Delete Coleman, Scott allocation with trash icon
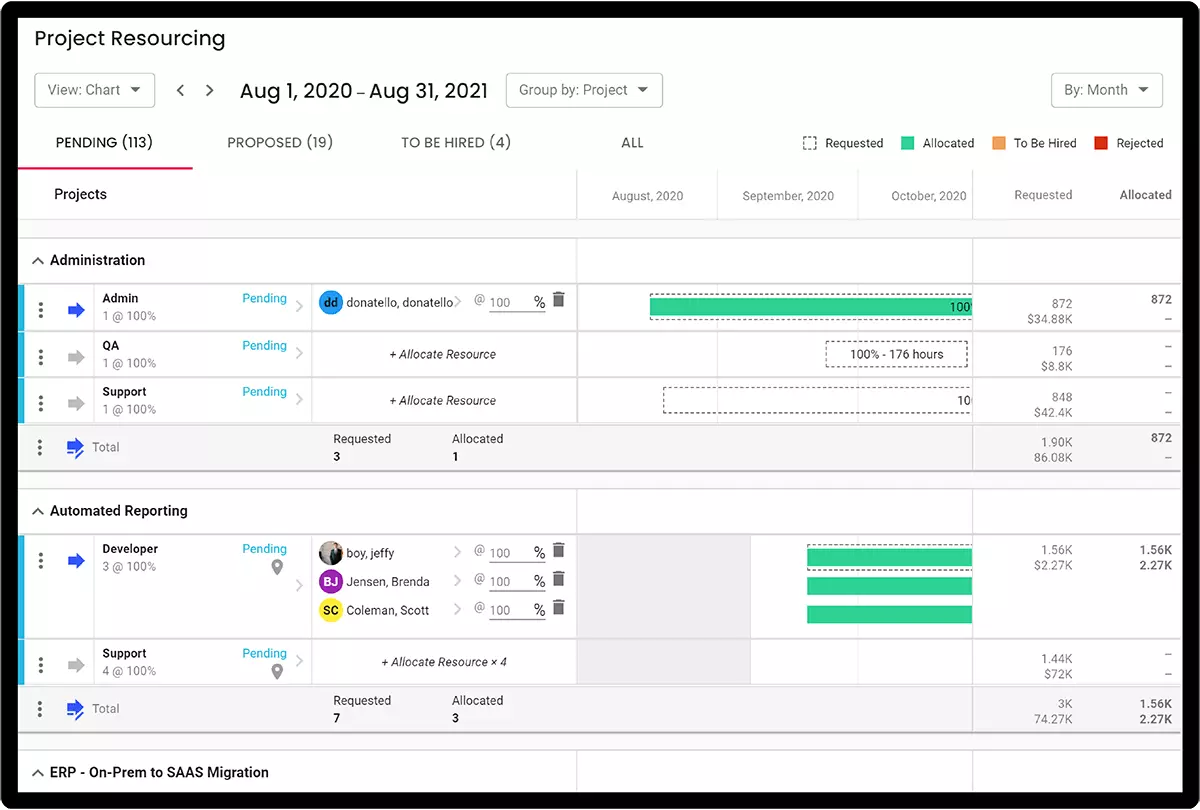The width and height of the screenshot is (1200, 810). 559,608
